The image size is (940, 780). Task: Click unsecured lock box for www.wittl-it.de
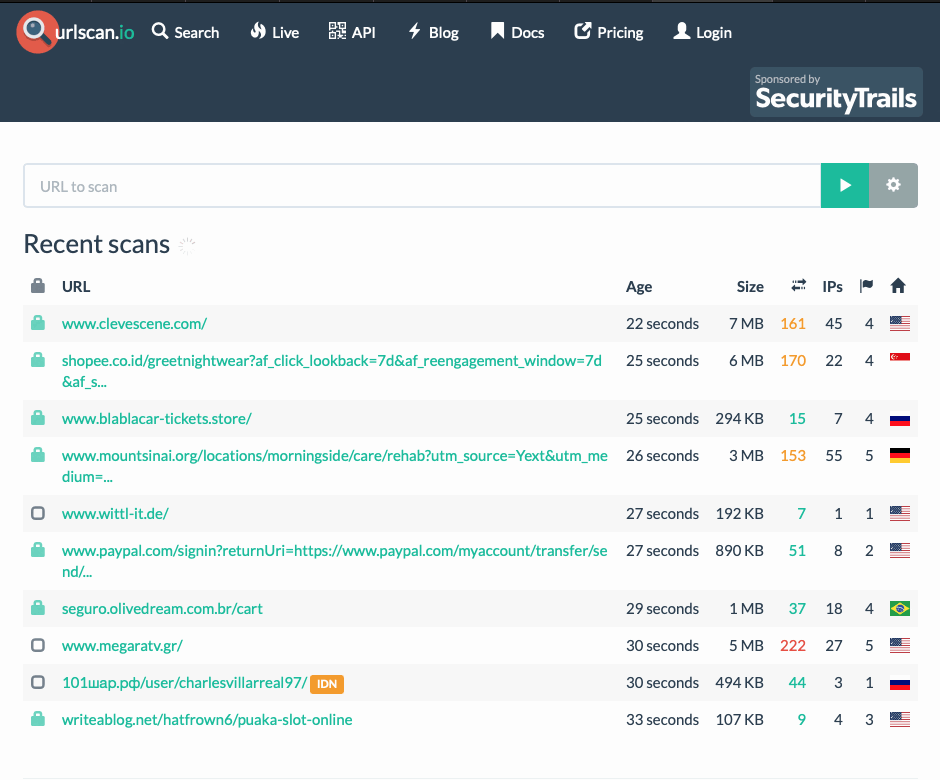click(38, 514)
